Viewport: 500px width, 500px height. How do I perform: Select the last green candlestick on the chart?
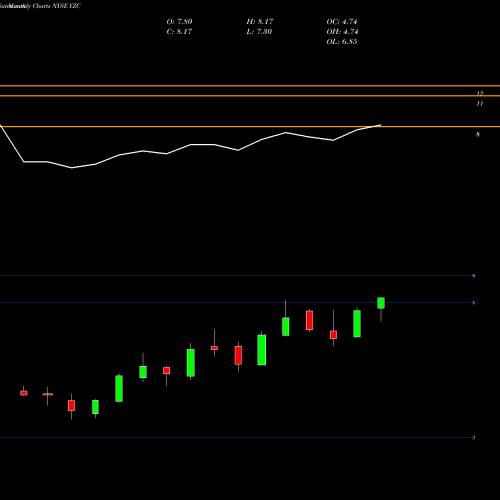pyautogui.click(x=381, y=303)
